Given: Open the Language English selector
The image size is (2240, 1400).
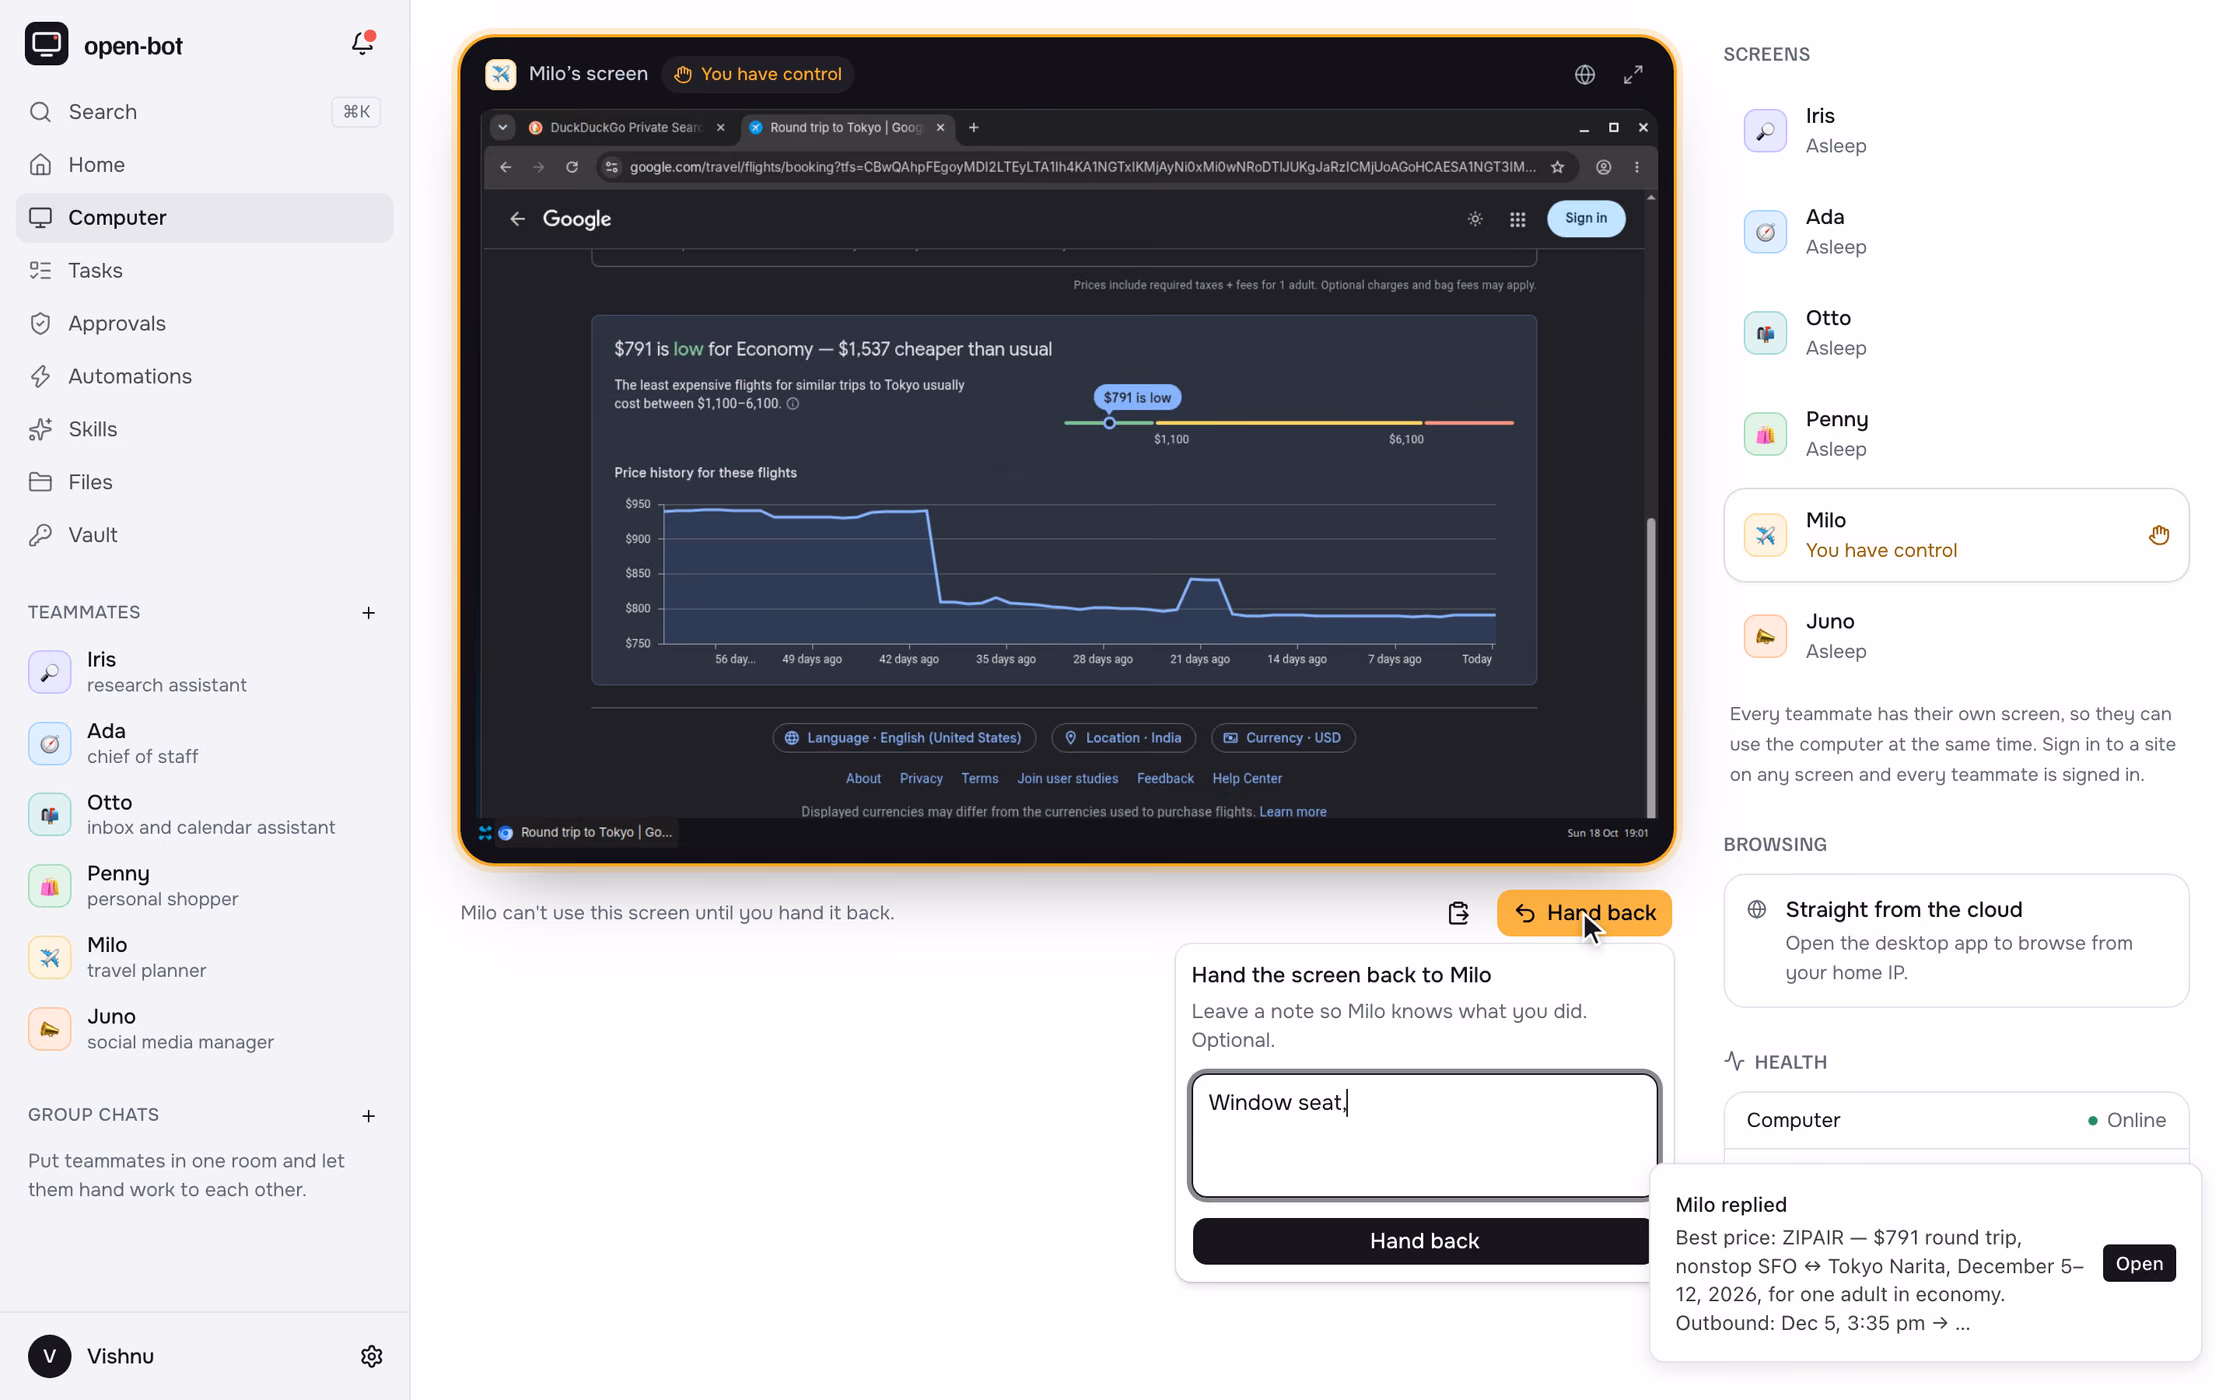Looking at the screenshot, I should (904, 738).
